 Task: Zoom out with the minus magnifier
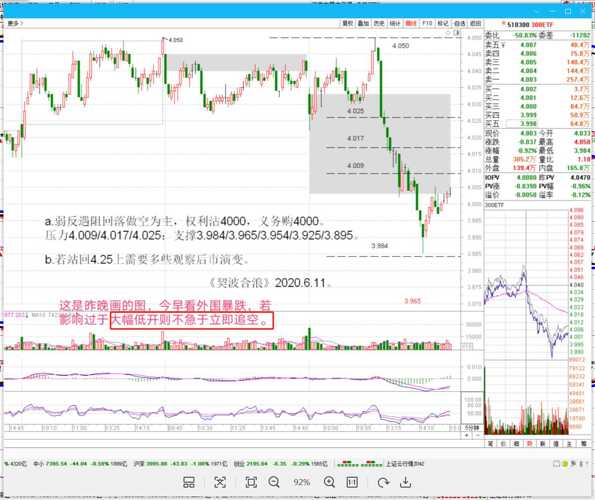pos(274,482)
